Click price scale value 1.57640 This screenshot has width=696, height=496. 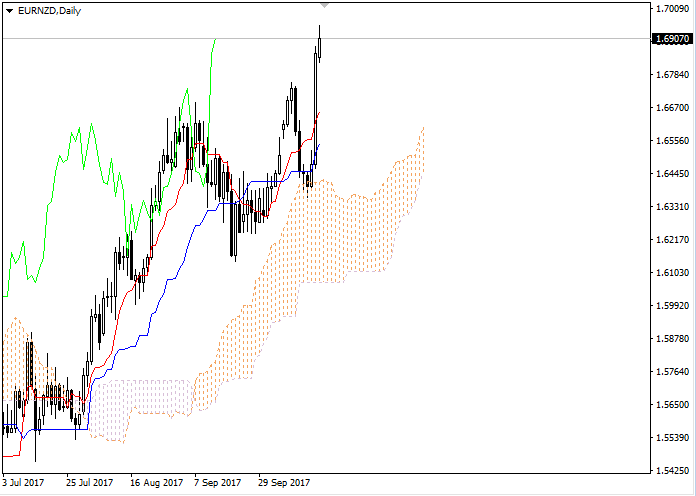click(672, 372)
